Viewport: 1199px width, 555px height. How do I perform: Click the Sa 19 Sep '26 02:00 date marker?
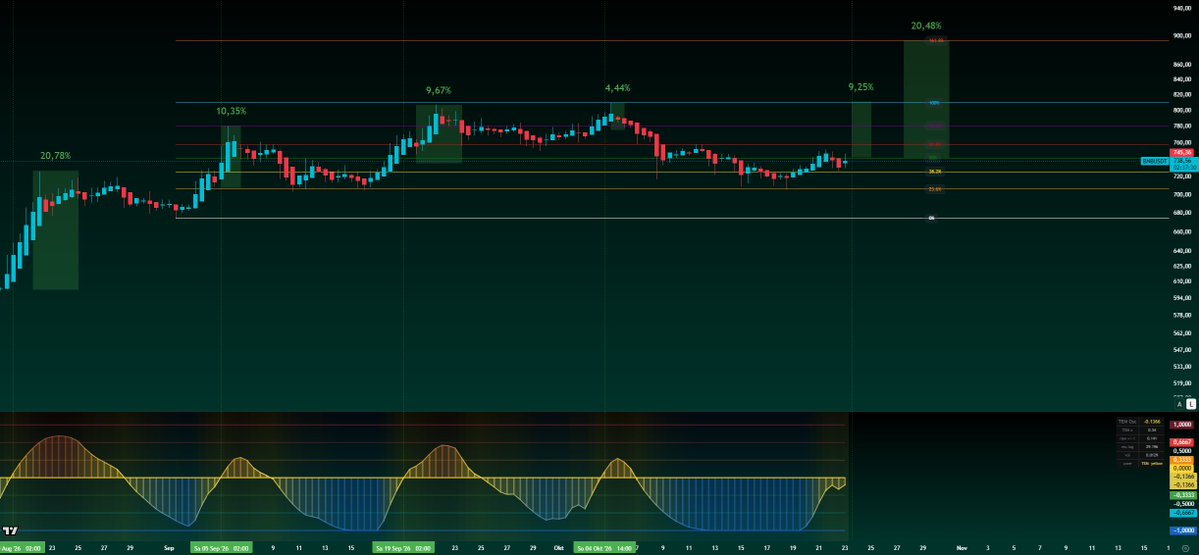click(x=403, y=548)
